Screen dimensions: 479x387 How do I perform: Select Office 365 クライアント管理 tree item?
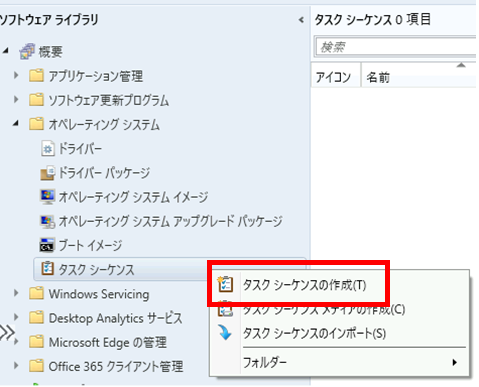(x=116, y=367)
